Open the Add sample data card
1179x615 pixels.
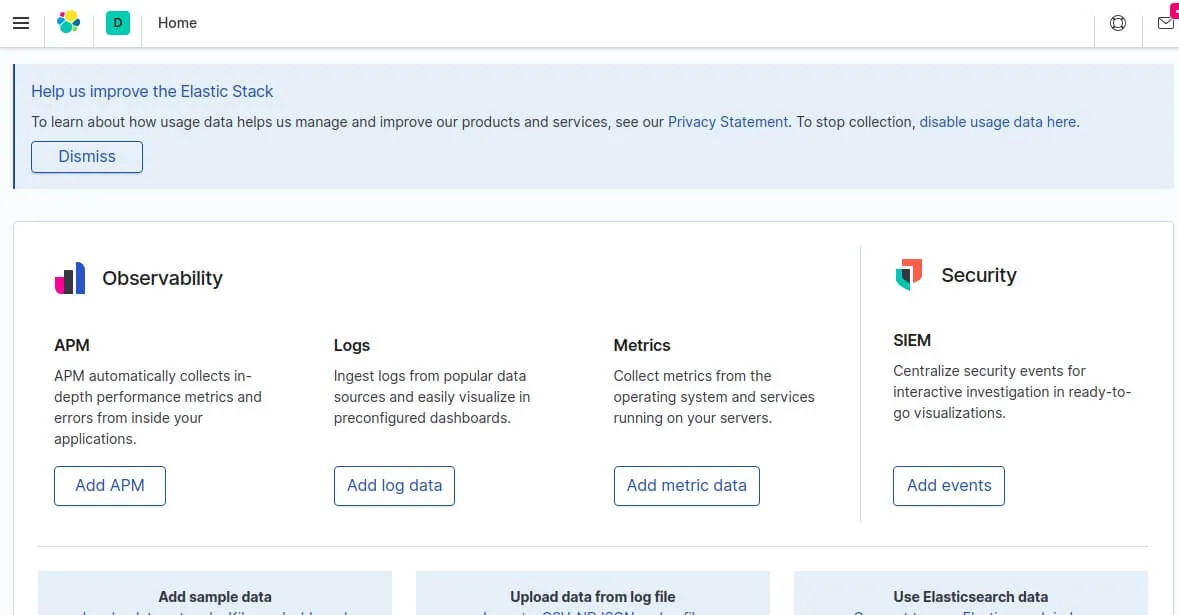(x=215, y=593)
